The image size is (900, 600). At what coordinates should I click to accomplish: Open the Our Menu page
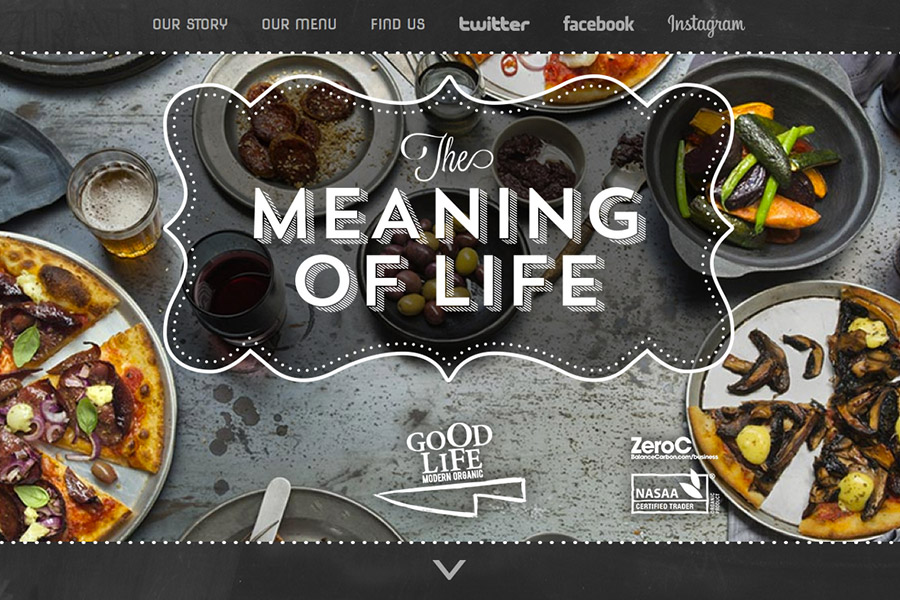tap(299, 24)
